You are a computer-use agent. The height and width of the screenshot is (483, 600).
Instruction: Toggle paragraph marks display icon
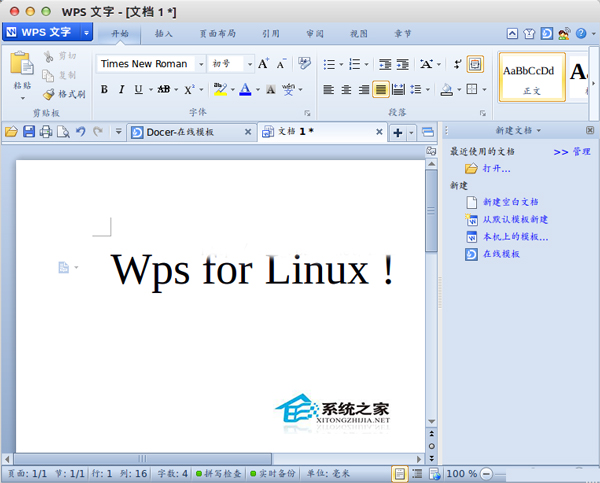[x=457, y=64]
